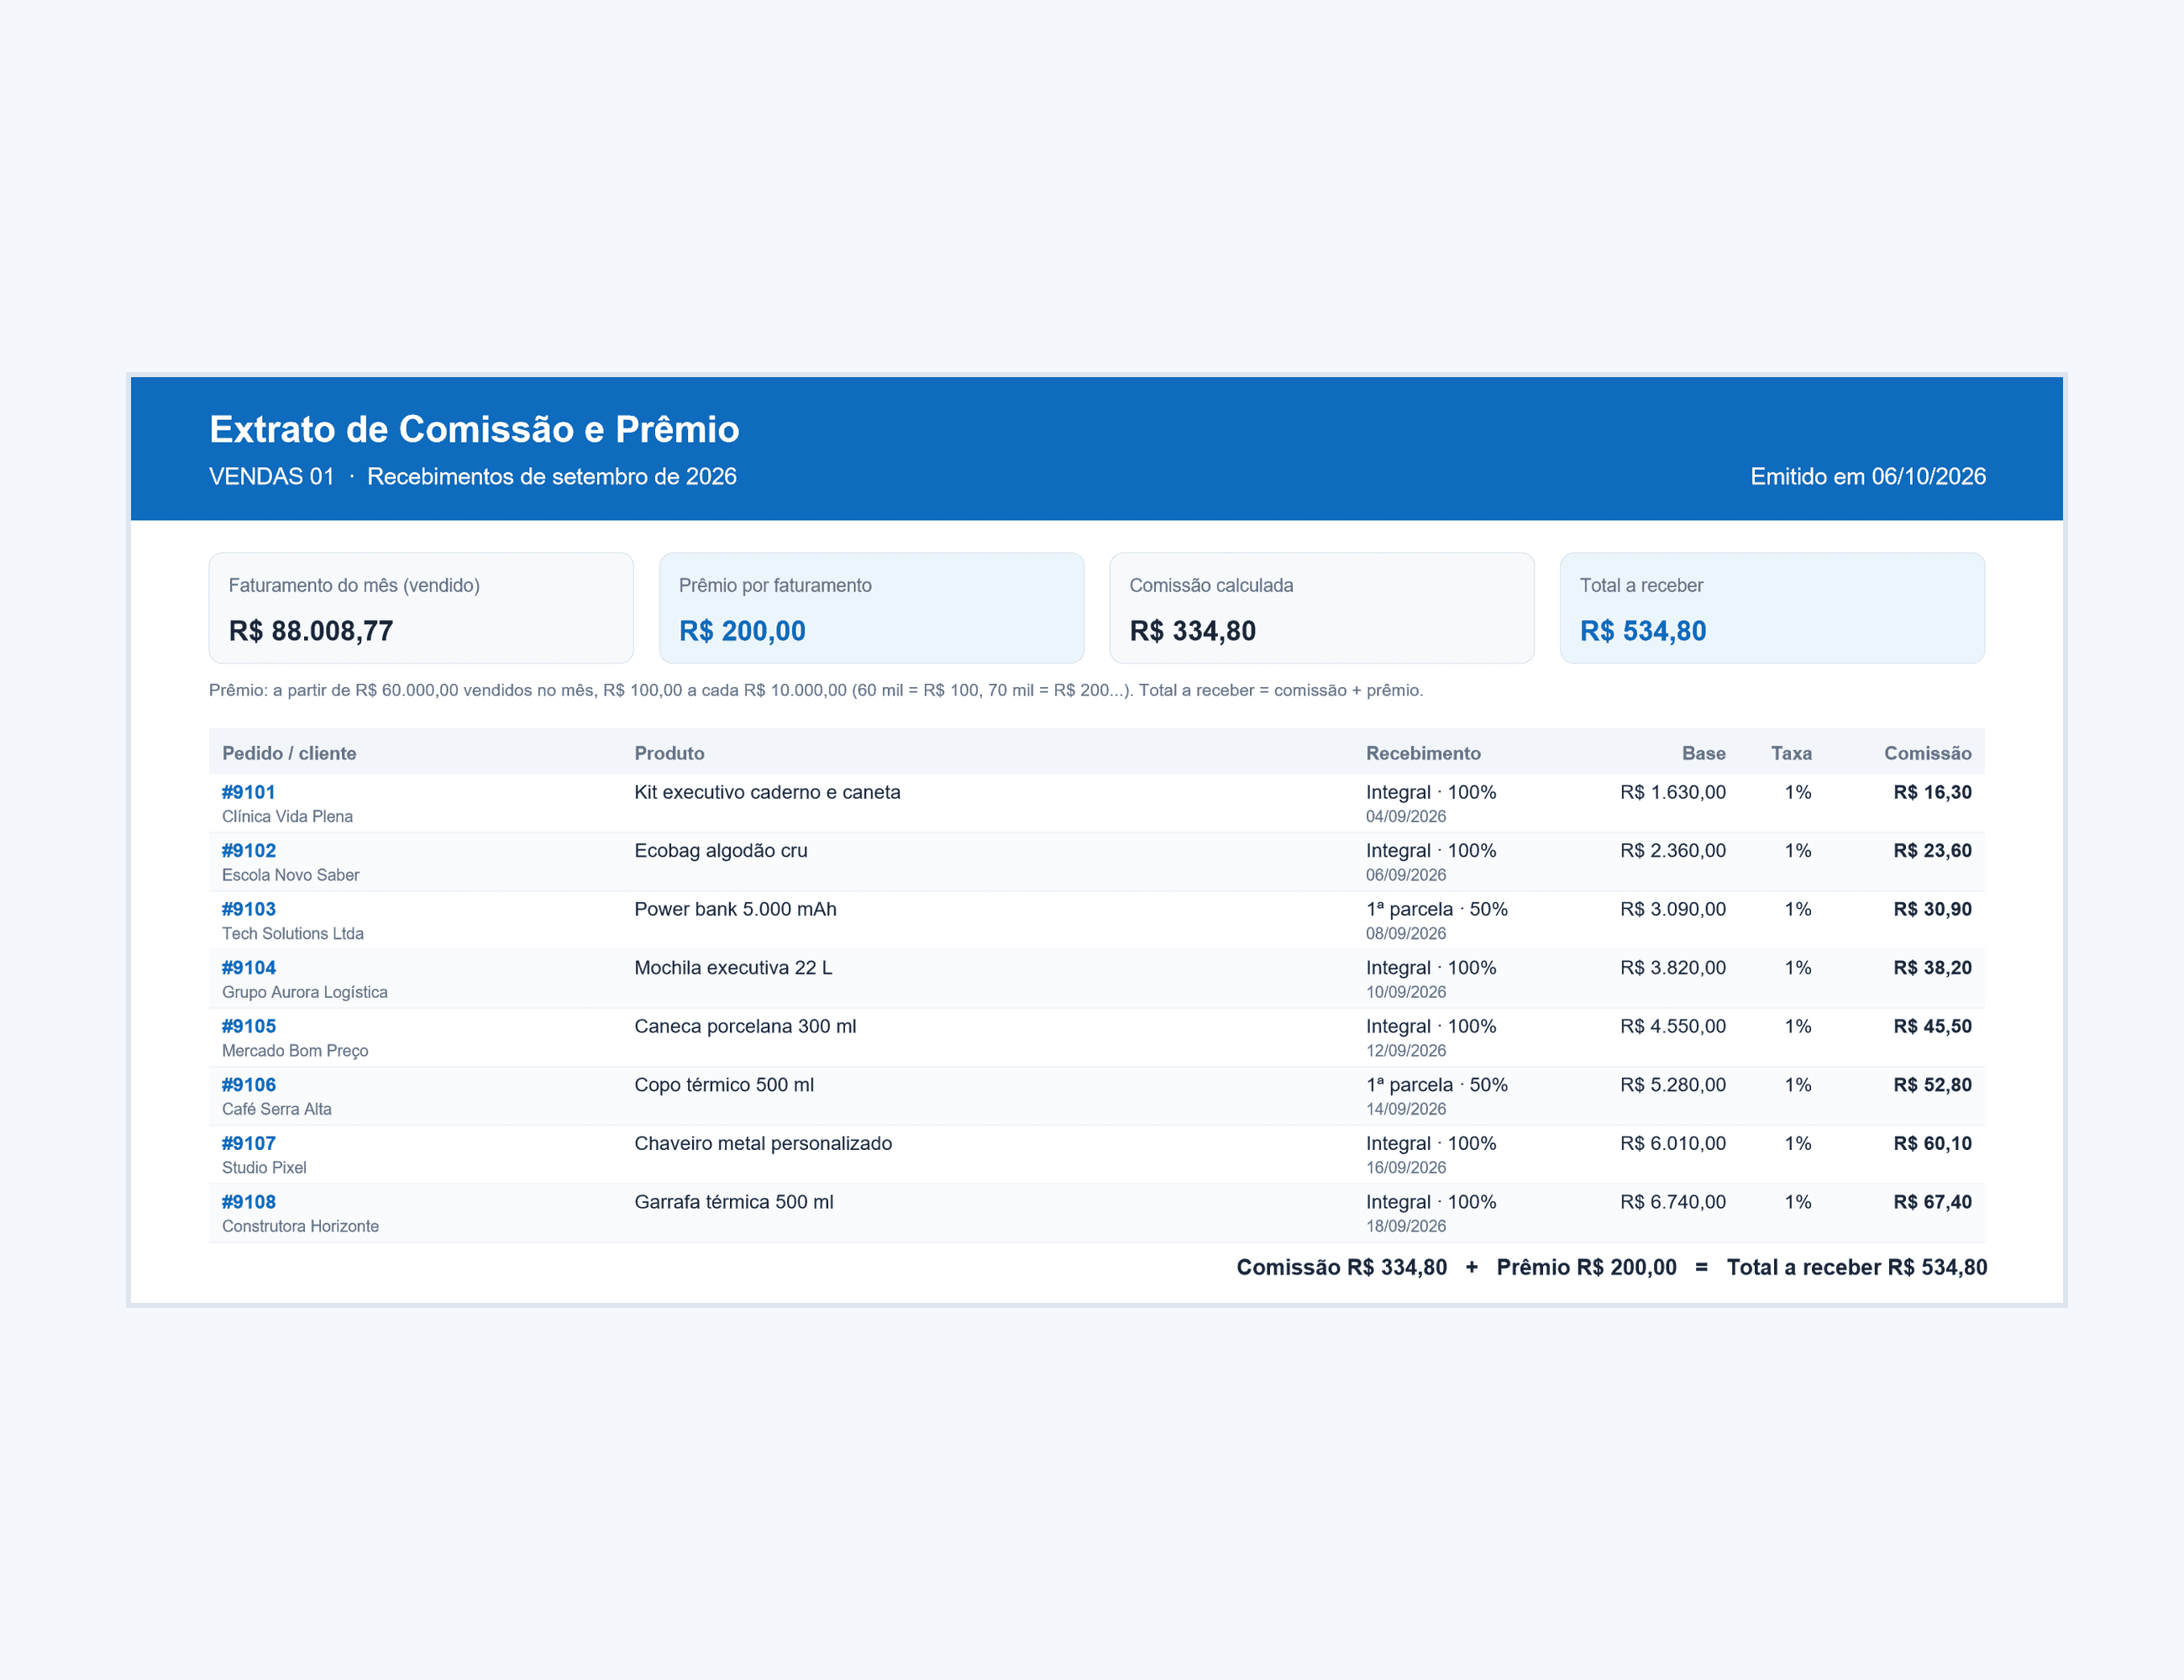Click client name Studio Pixel
Image resolution: width=2184 pixels, height=1680 pixels.
264,1167
